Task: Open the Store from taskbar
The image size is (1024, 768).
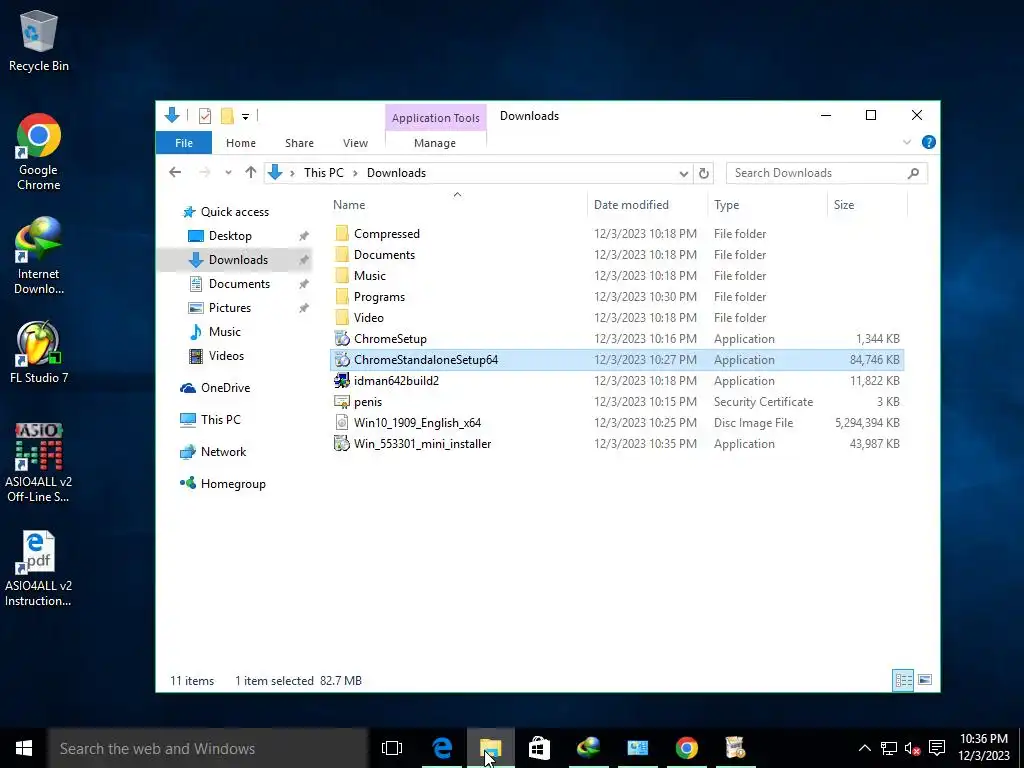Action: [x=539, y=748]
